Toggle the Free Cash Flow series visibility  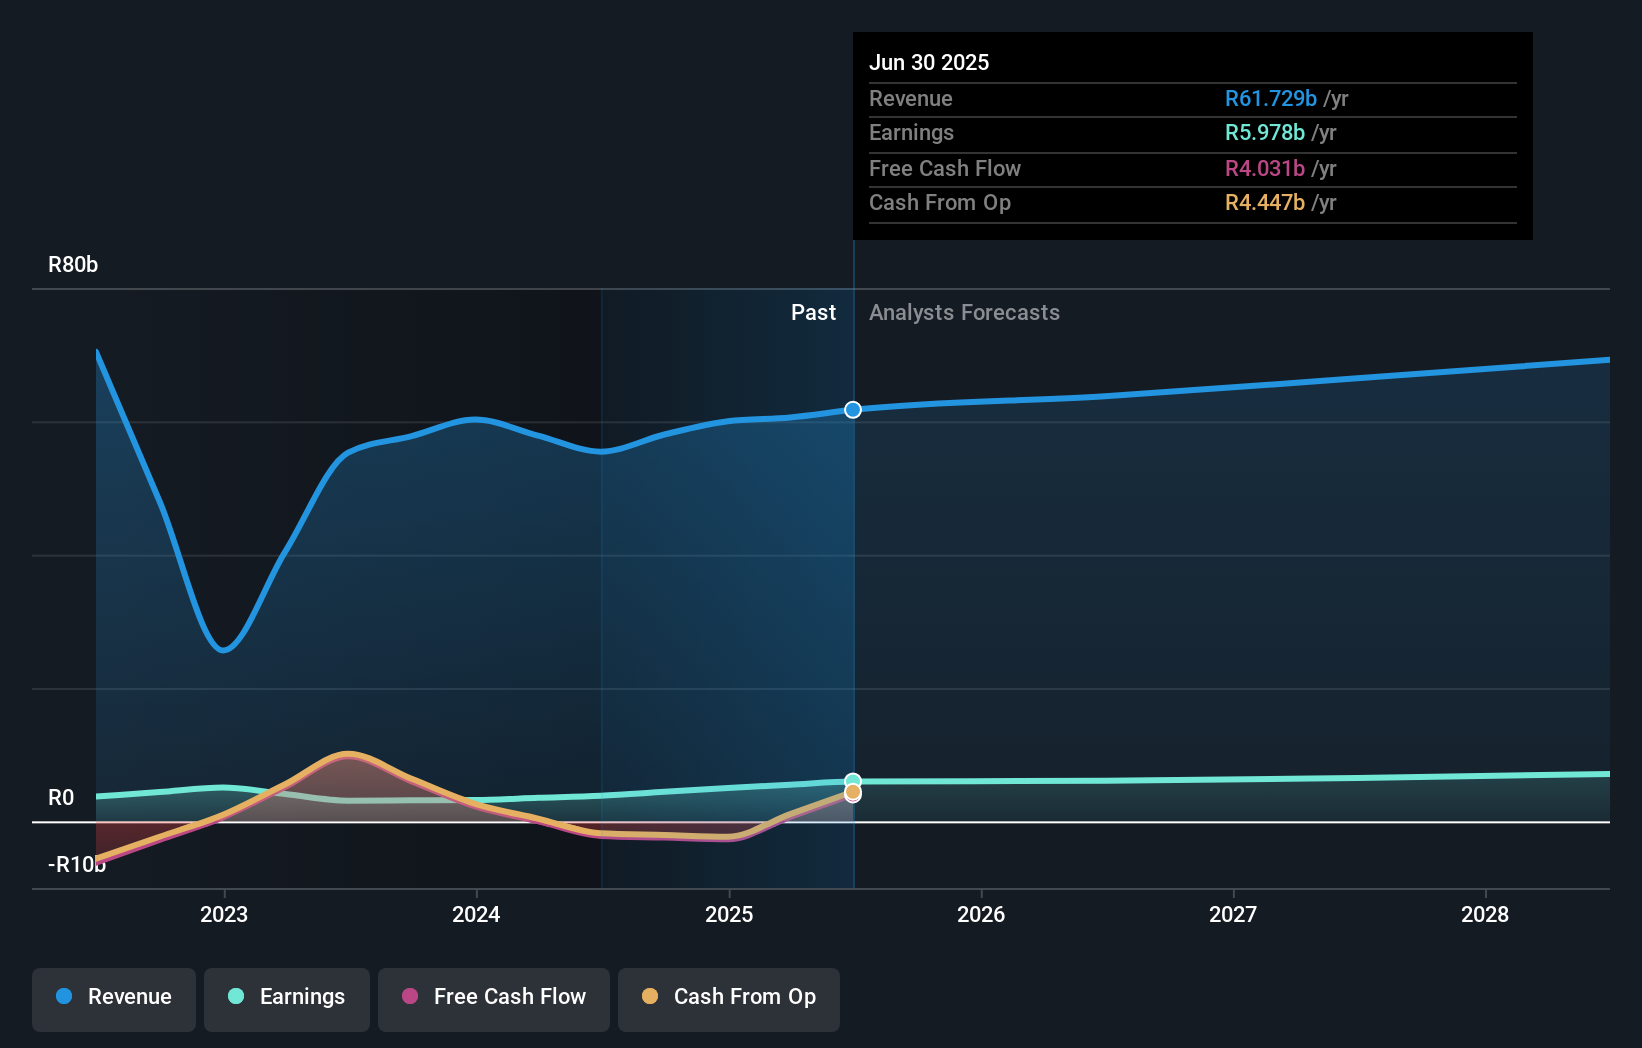493,997
